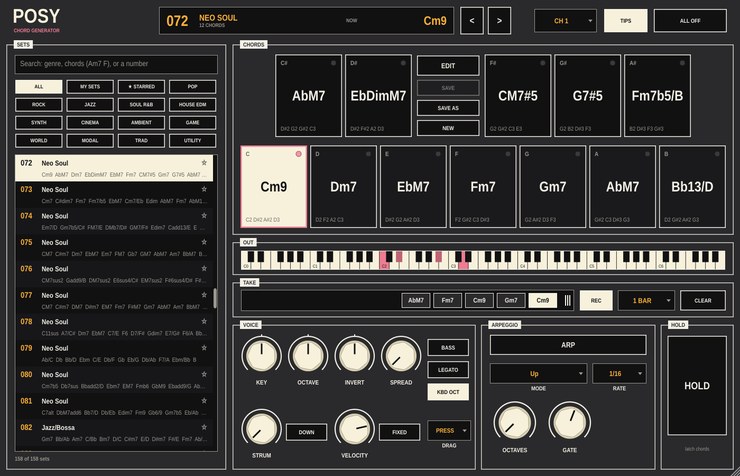
Task: Toggle strum direction DOWN
Action: pyautogui.click(x=306, y=432)
